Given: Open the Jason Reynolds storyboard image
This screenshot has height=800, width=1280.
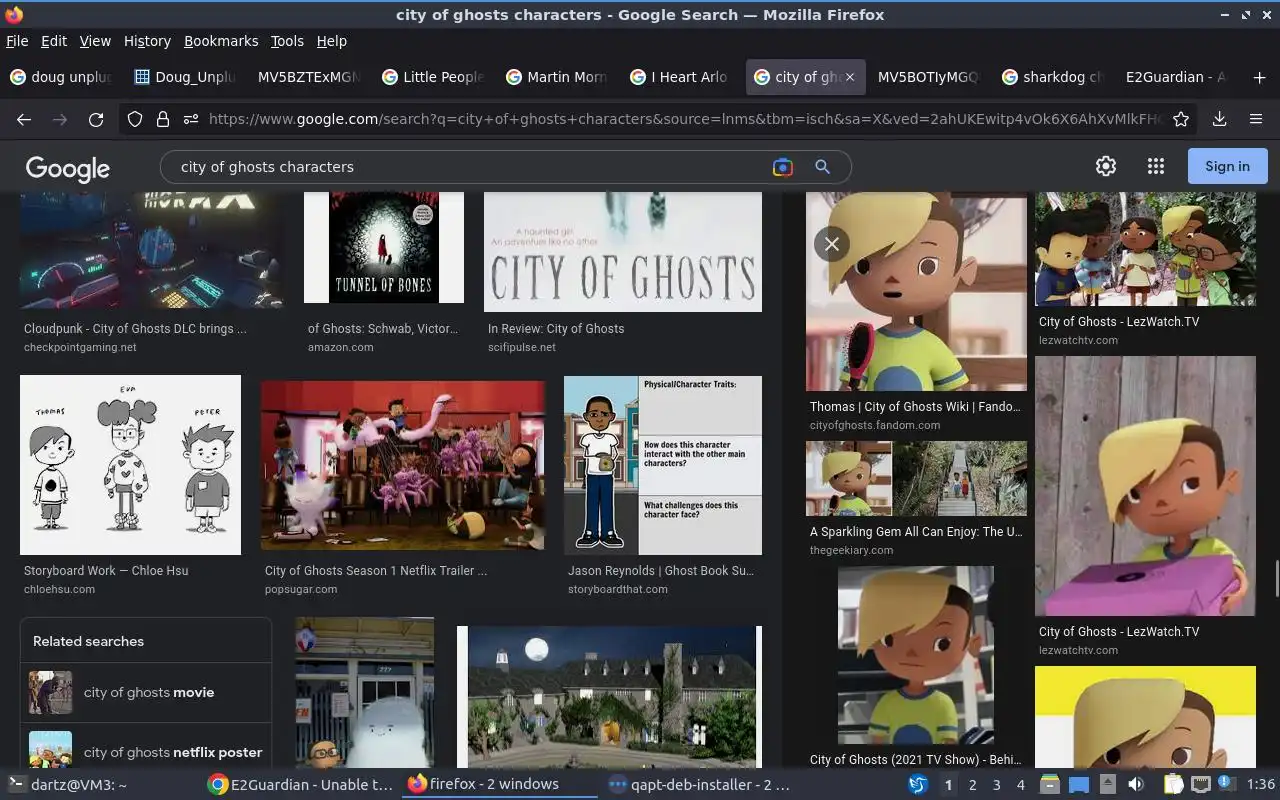Looking at the screenshot, I should [x=663, y=465].
